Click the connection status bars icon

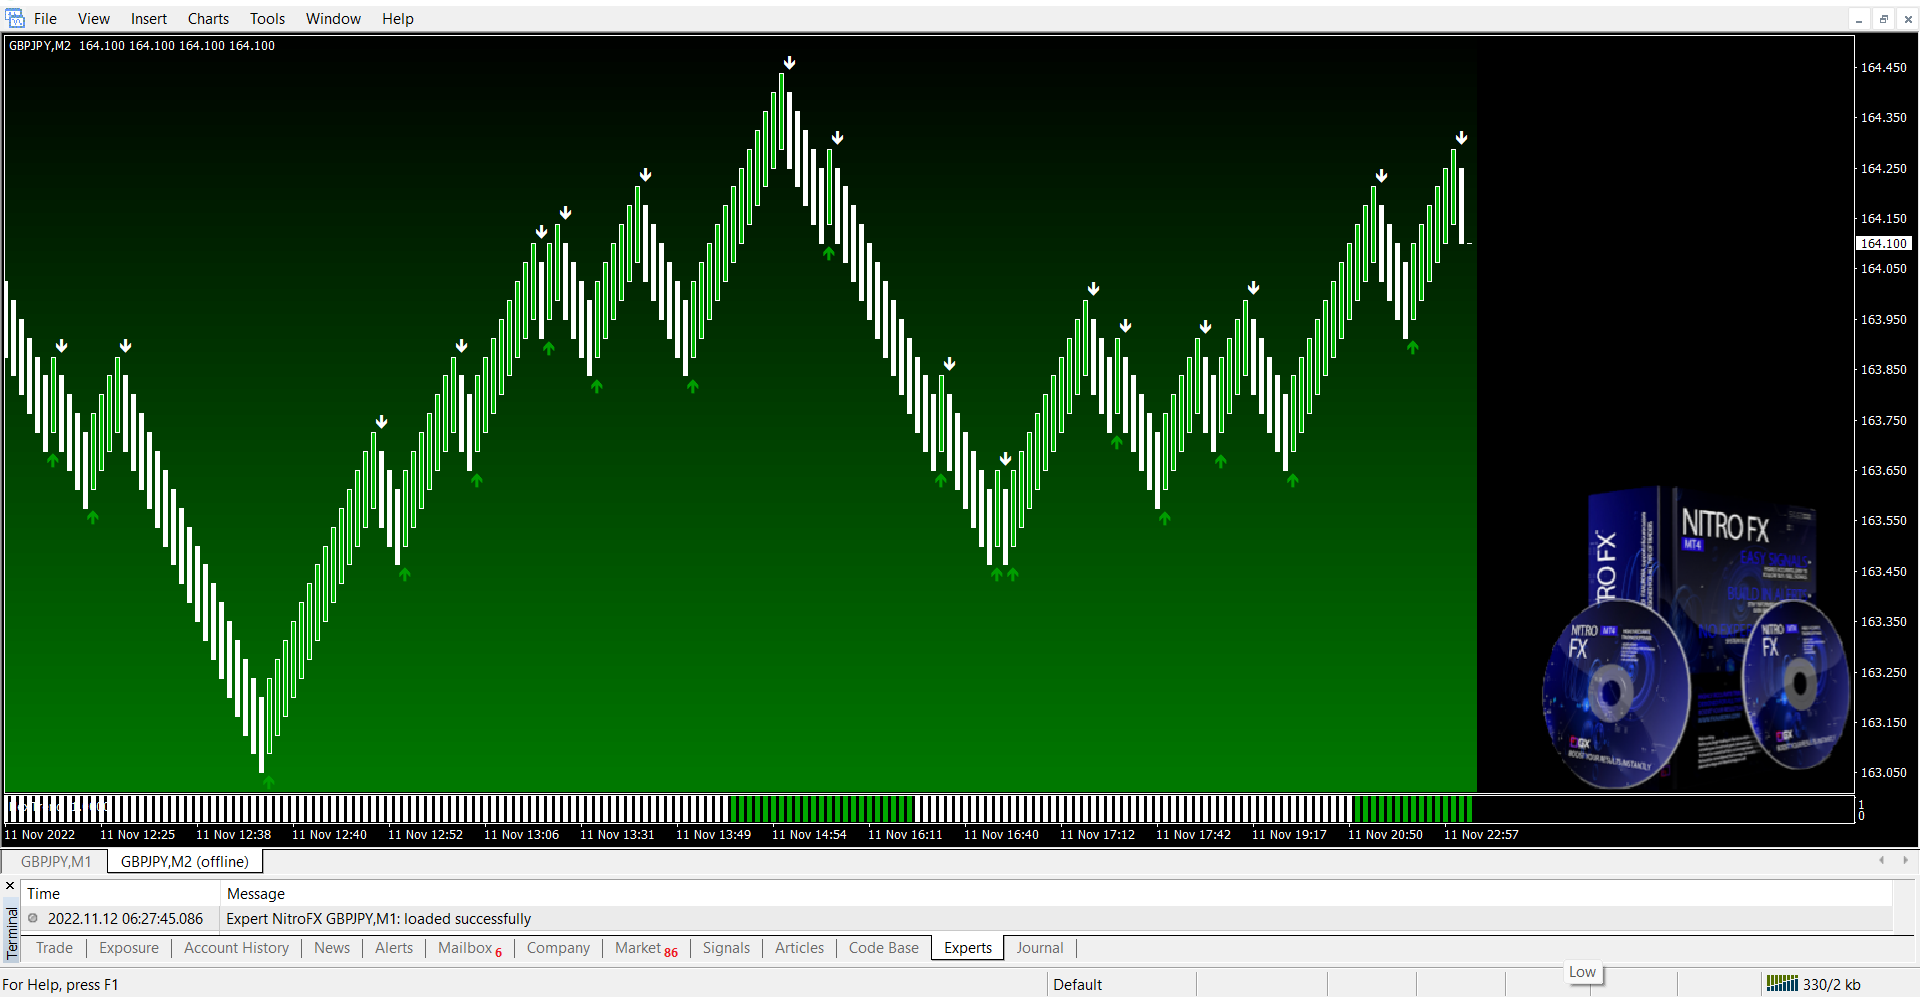click(x=1781, y=984)
